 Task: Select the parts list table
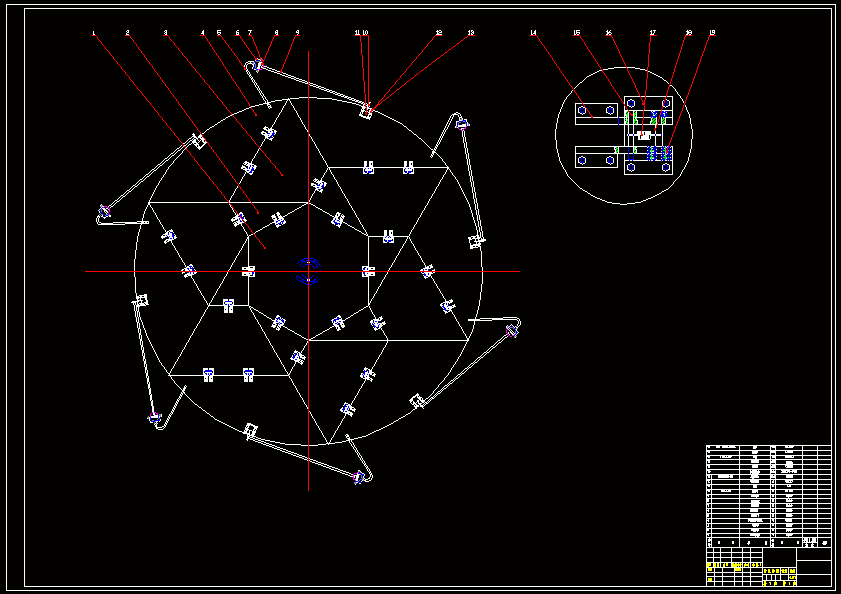[769, 496]
